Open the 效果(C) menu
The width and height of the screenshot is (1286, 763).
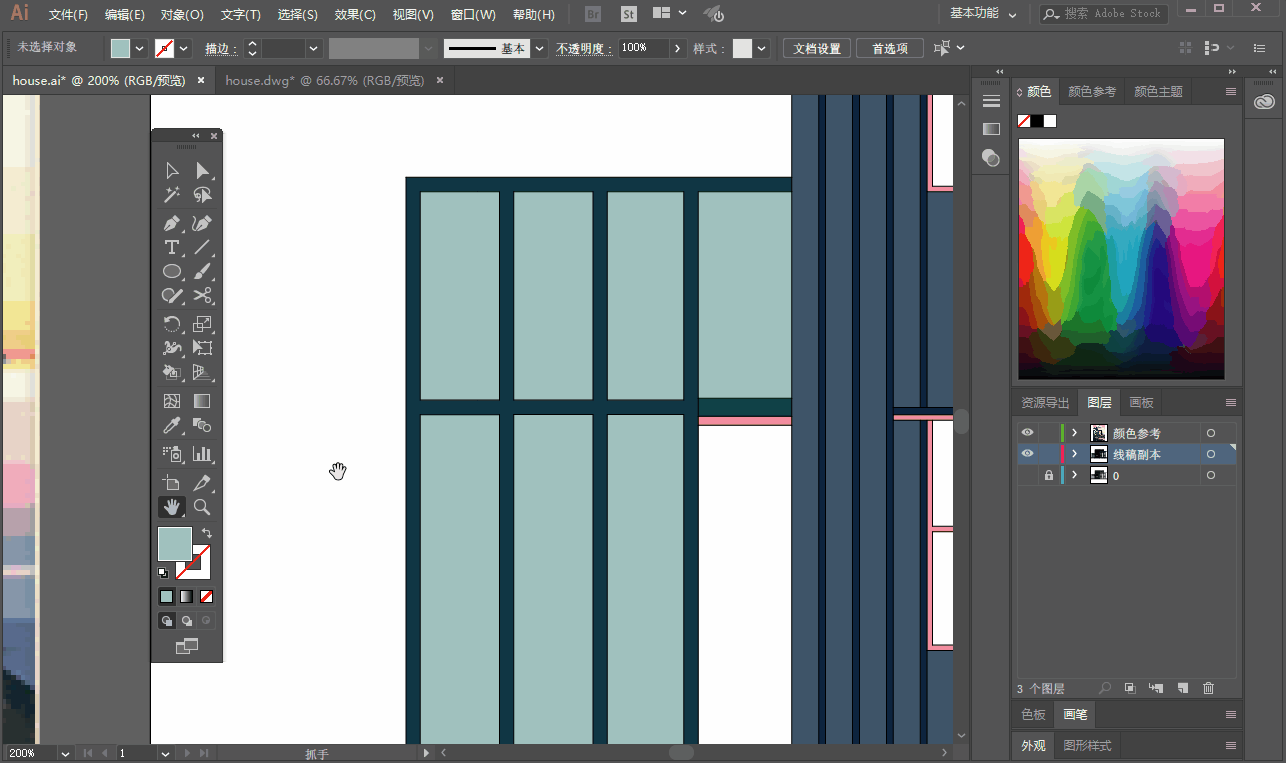(355, 15)
